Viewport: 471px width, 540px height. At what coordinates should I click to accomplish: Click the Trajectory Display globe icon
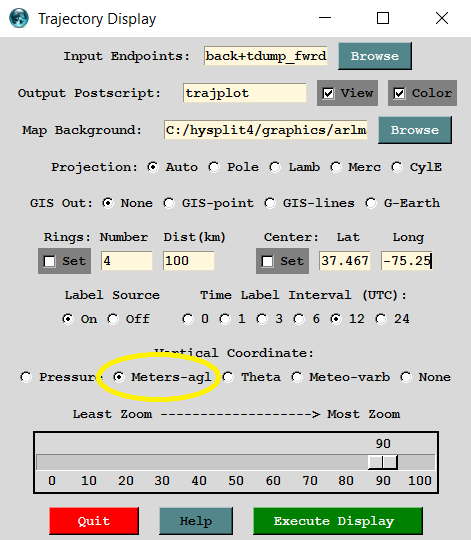(x=19, y=18)
